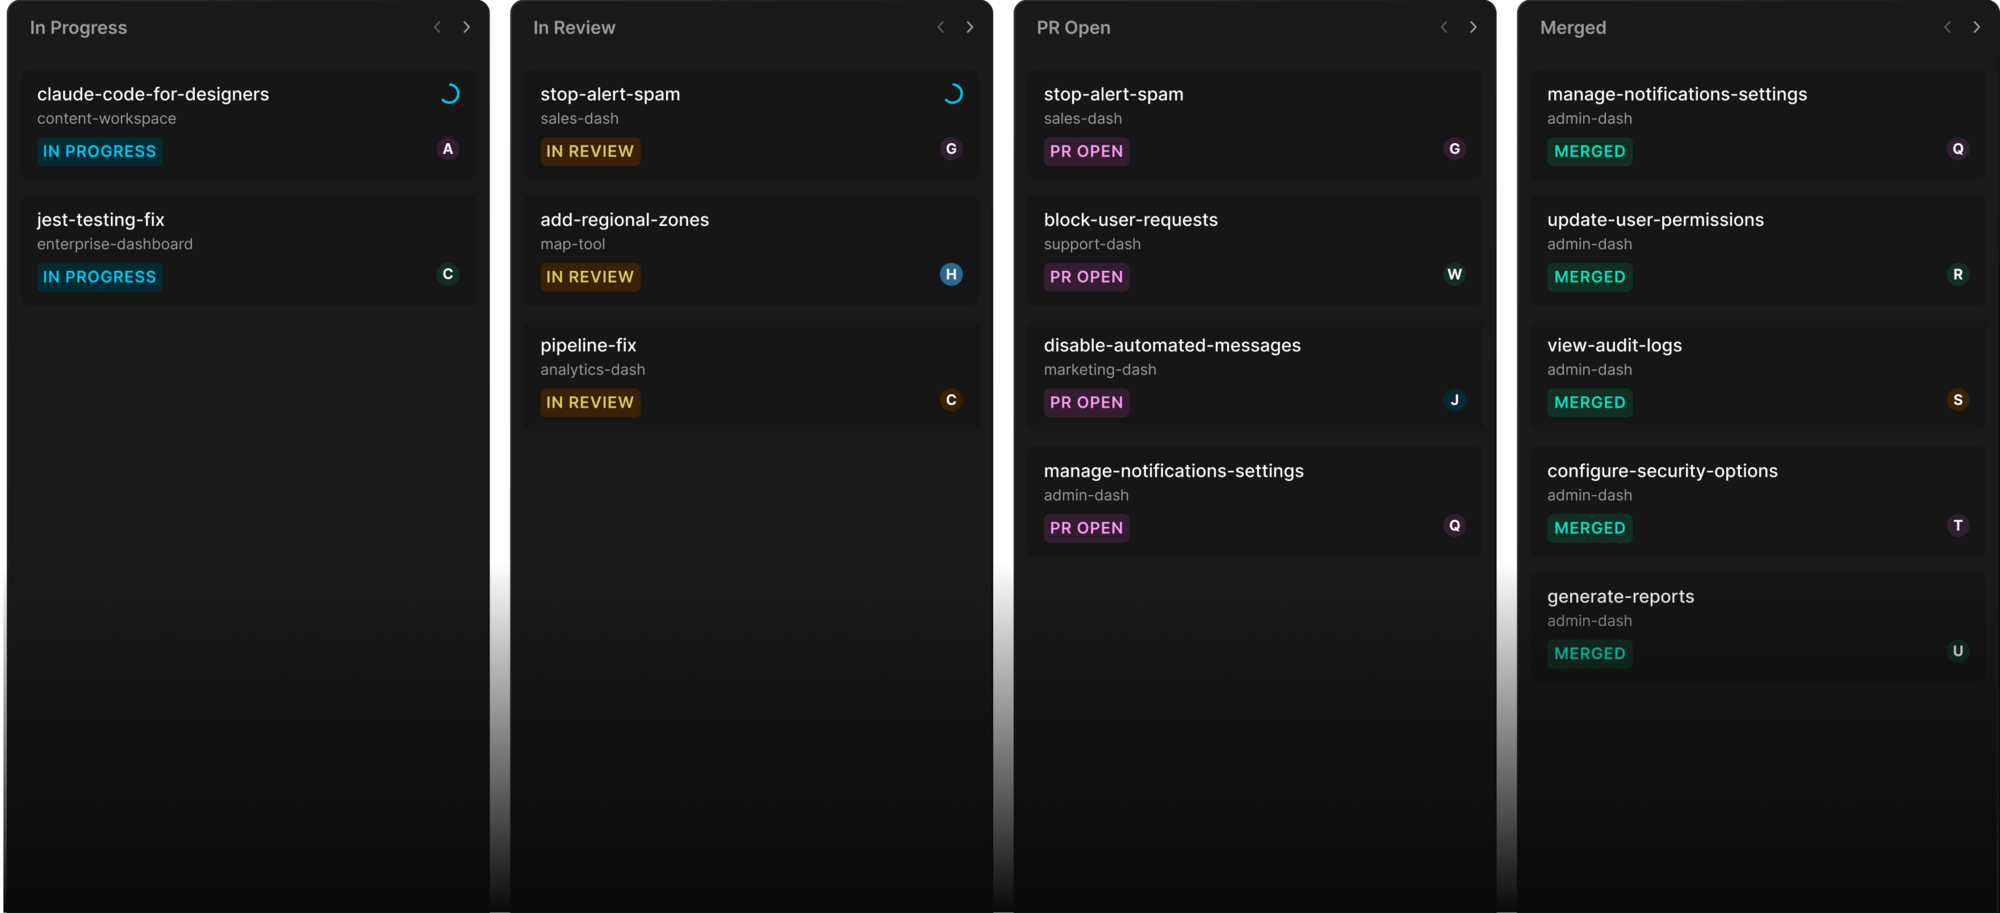Click MERGED badge on manage-notifications-settings

pos(1590,151)
